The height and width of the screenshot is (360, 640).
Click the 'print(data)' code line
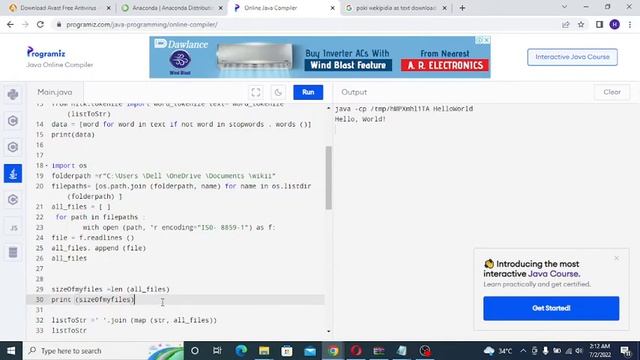[73, 134]
